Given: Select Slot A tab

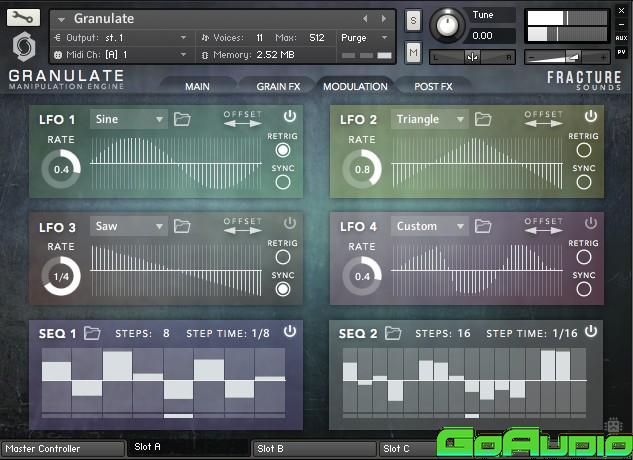Looking at the screenshot, I should tap(188, 447).
